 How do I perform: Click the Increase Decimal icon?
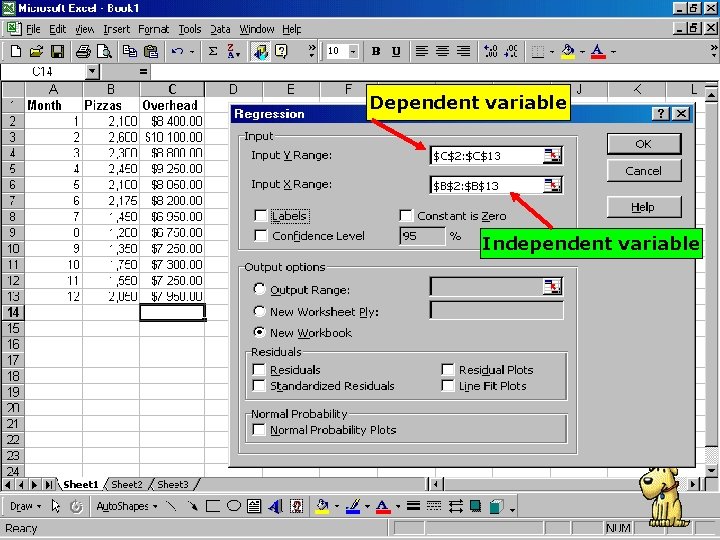click(x=490, y=51)
